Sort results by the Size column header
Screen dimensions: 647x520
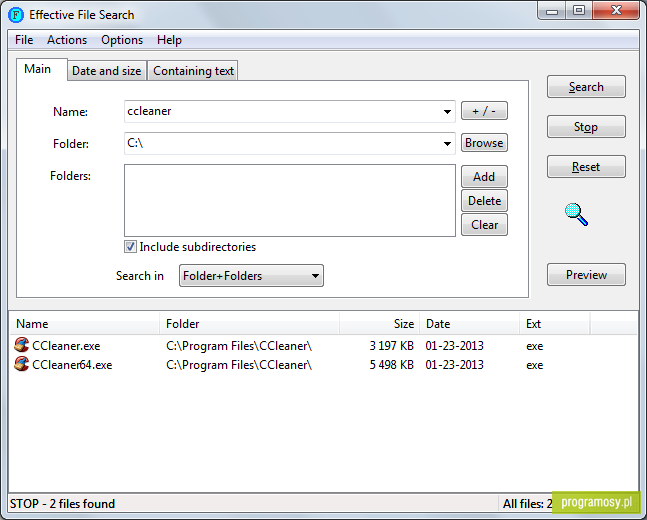[380, 324]
